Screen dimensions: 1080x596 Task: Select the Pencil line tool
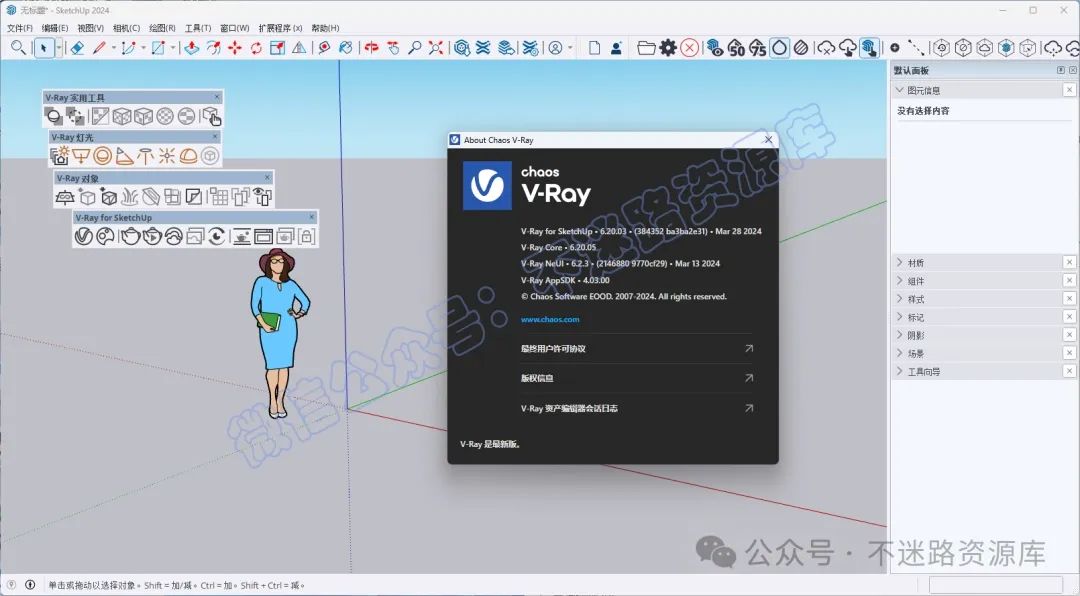[x=100, y=48]
